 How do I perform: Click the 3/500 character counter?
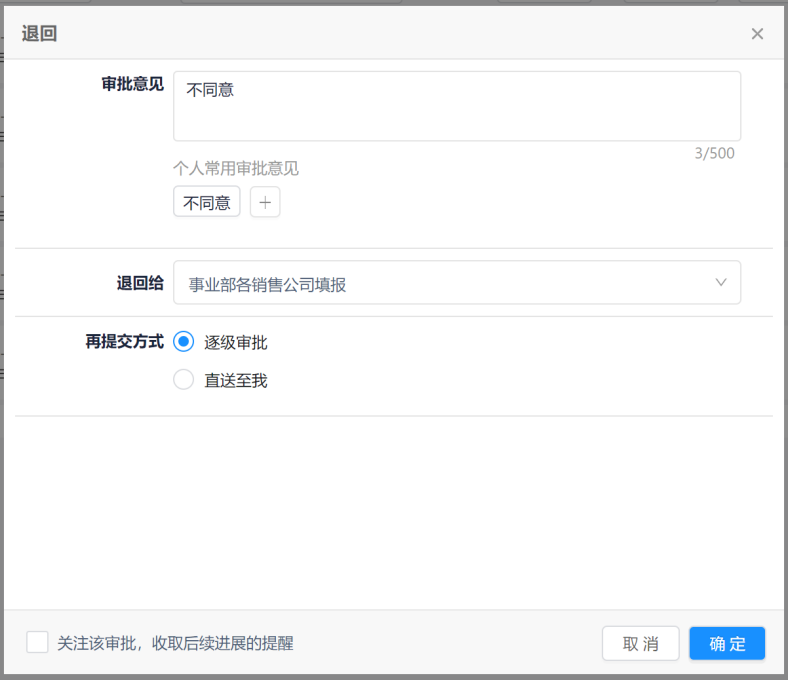714,153
